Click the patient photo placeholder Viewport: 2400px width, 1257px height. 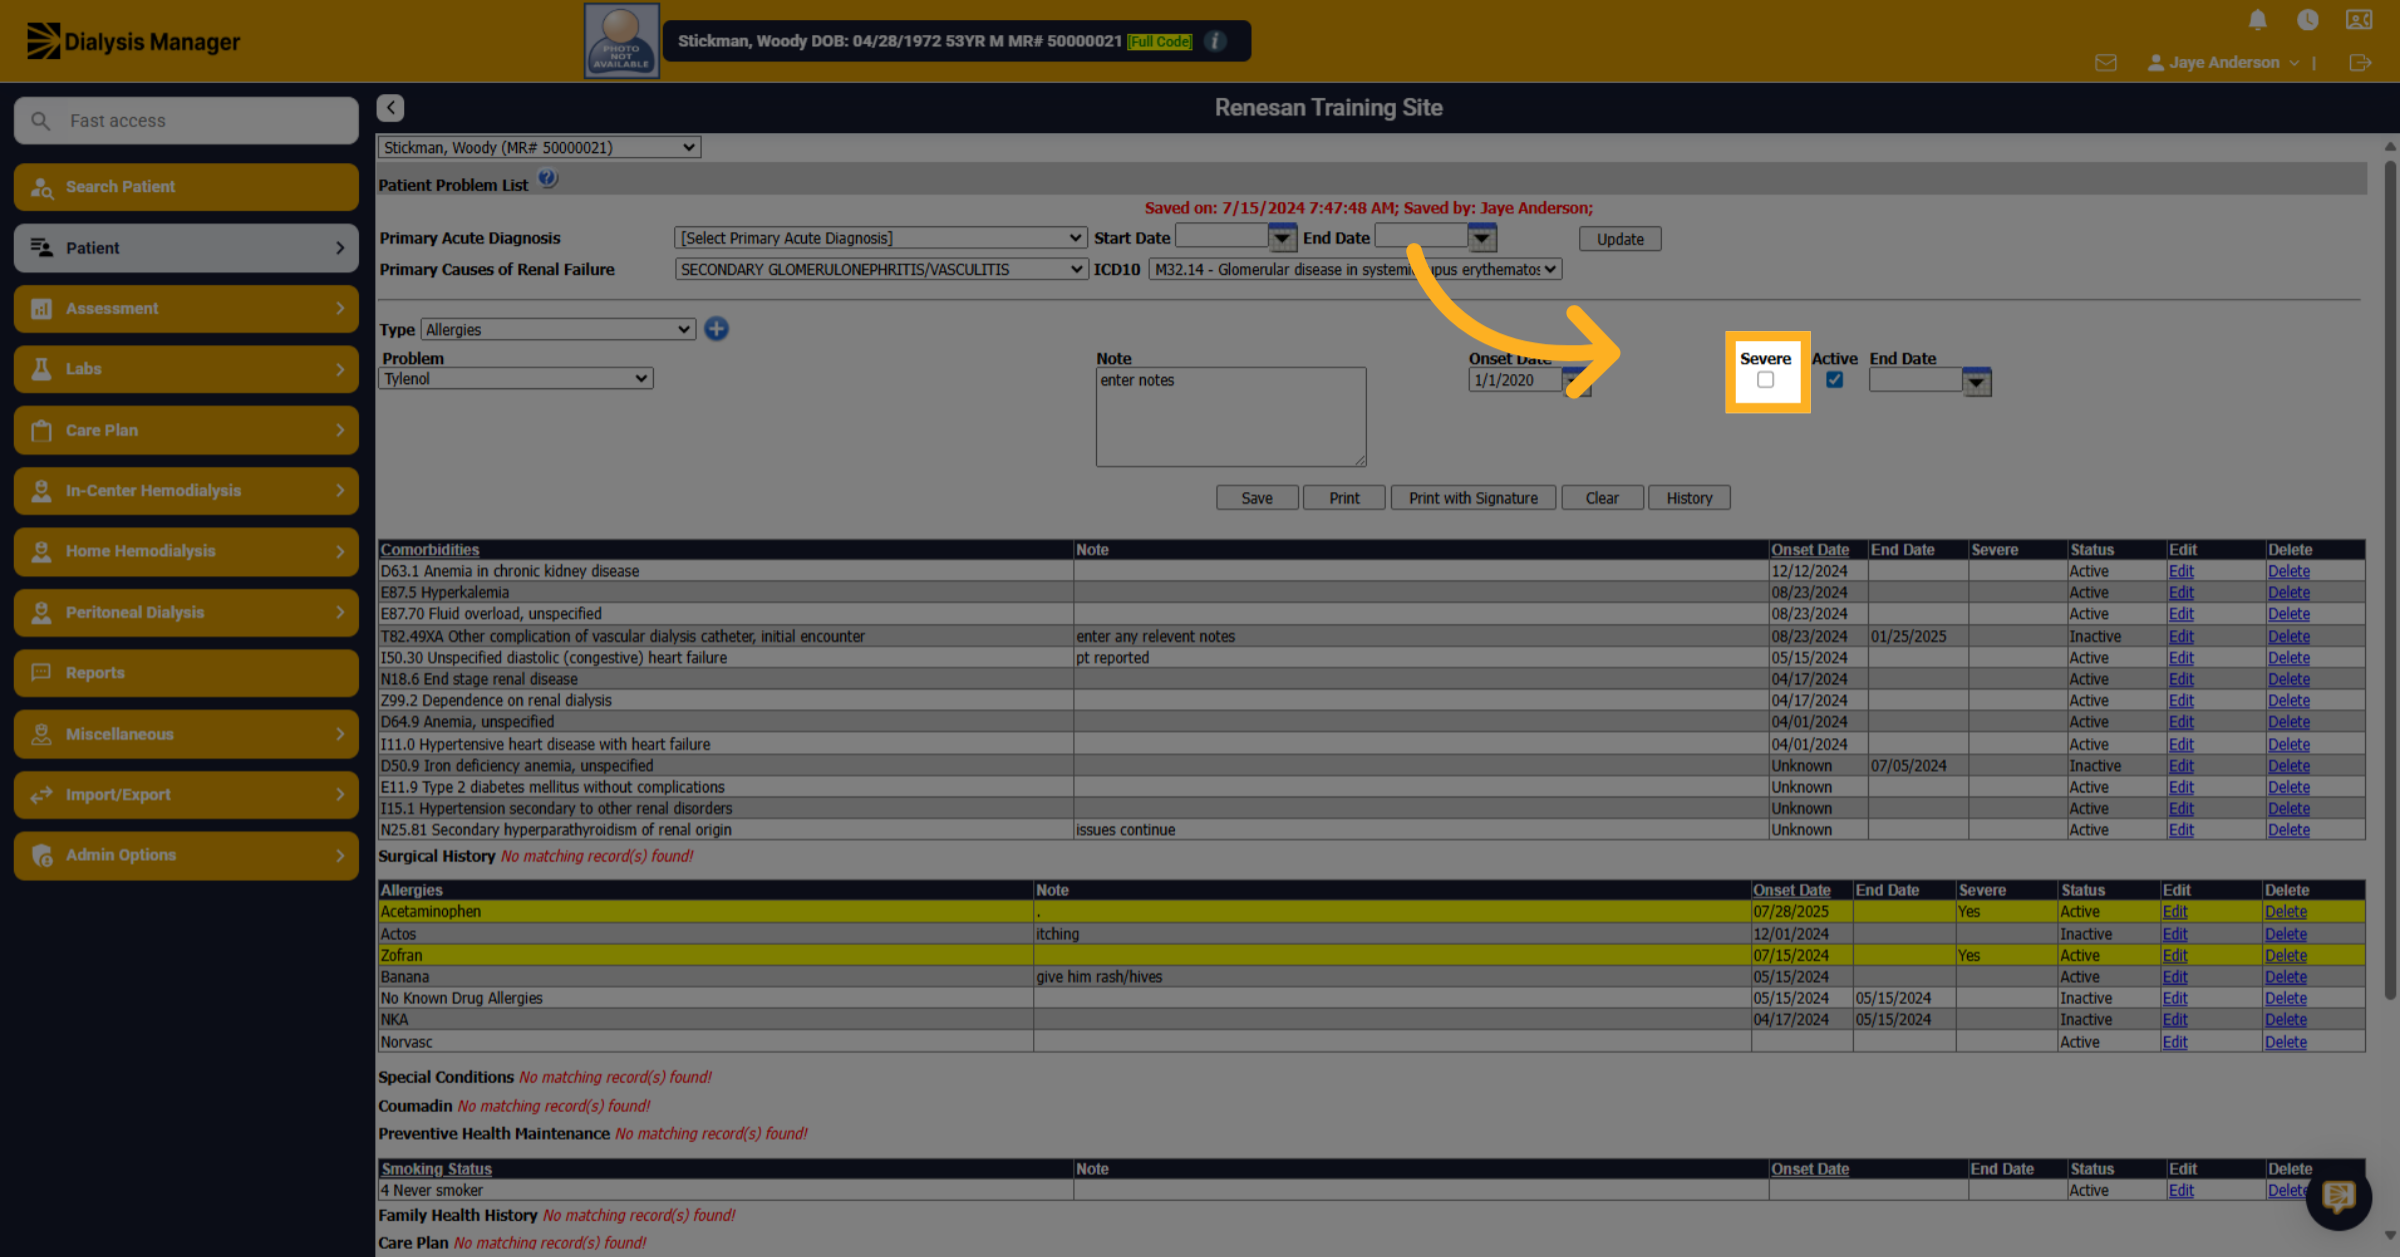point(621,40)
